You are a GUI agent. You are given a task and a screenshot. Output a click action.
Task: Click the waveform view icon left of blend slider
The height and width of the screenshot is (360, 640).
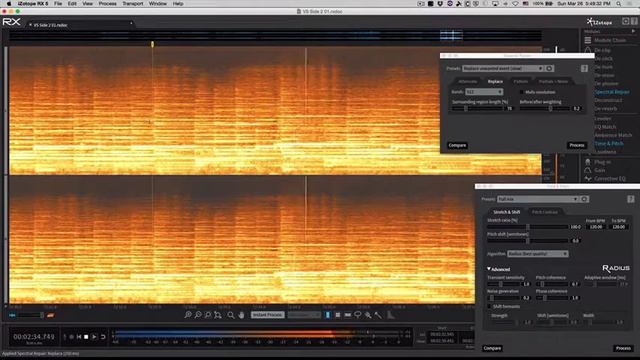[12, 315]
